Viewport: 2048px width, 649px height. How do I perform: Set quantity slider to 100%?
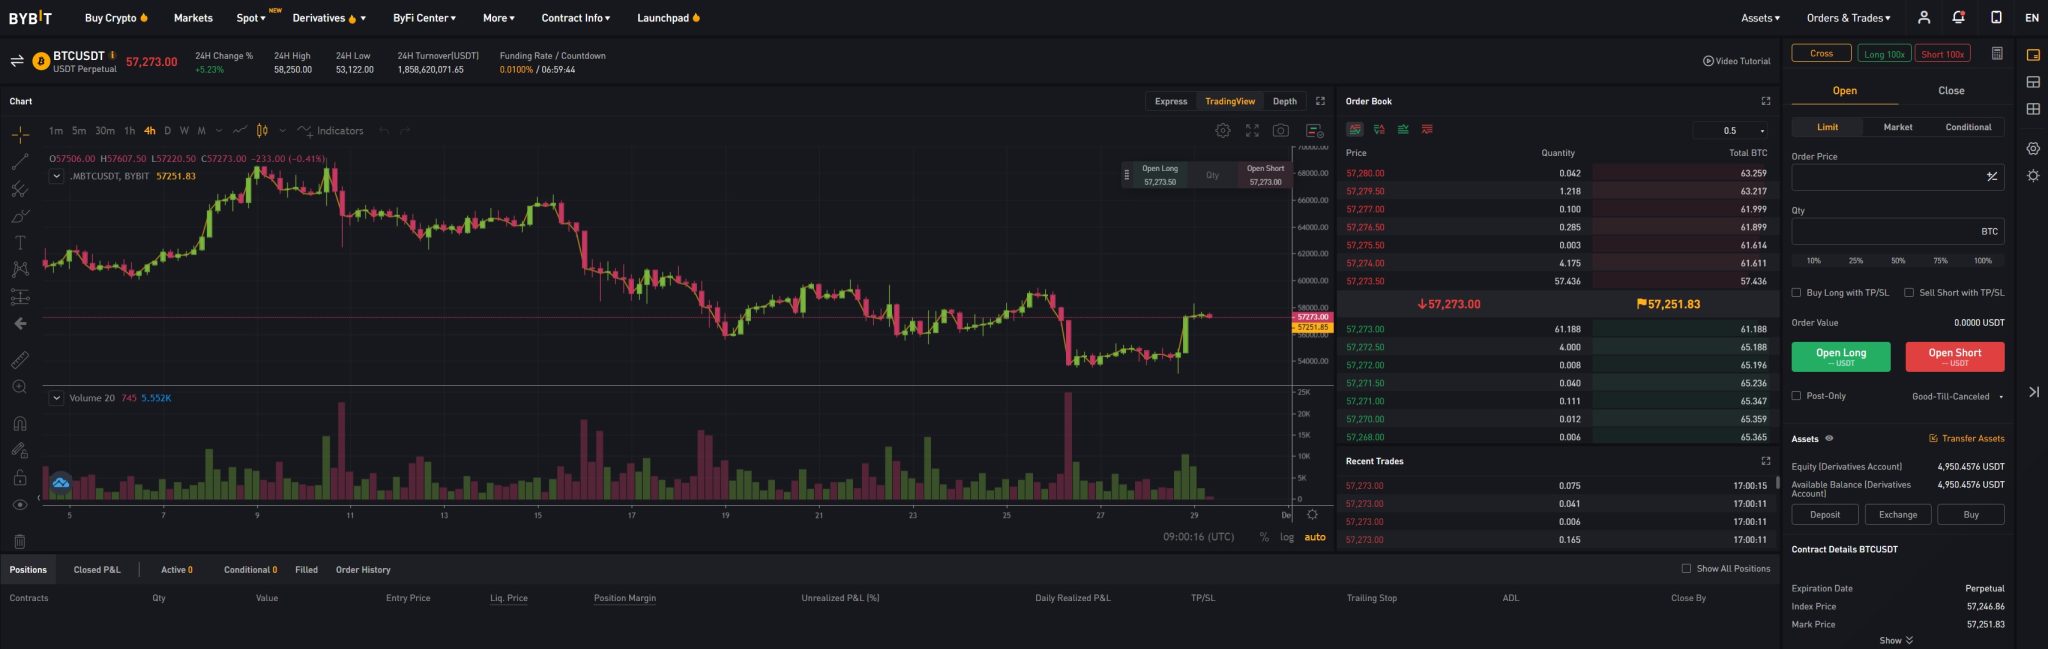tap(1983, 261)
